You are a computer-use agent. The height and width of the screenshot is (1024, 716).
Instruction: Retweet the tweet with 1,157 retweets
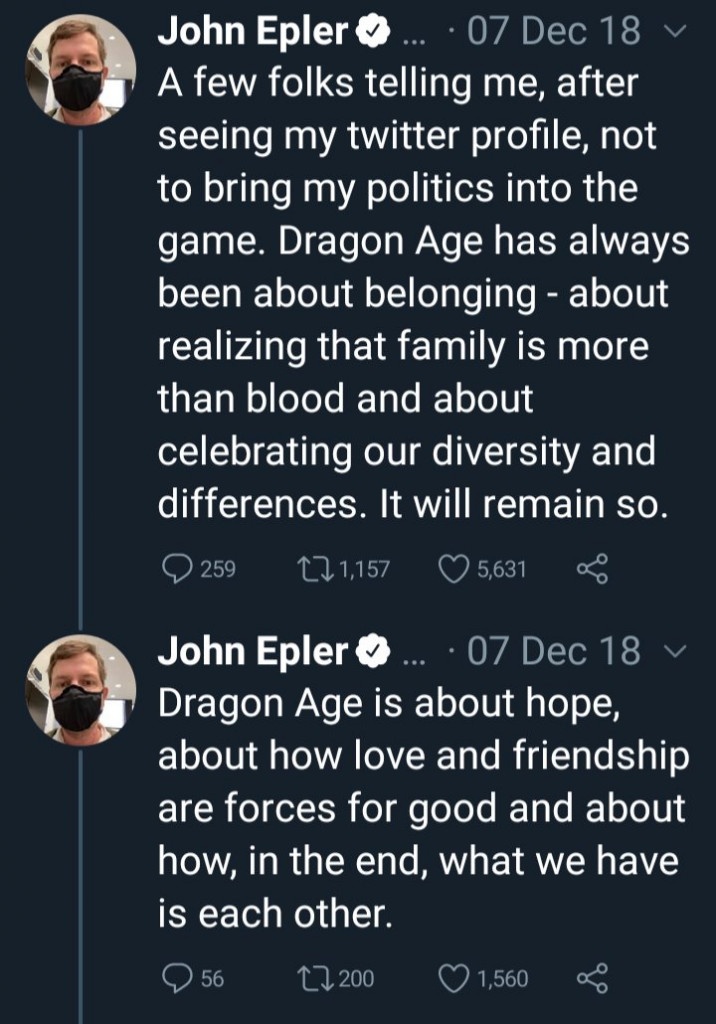tap(311, 569)
